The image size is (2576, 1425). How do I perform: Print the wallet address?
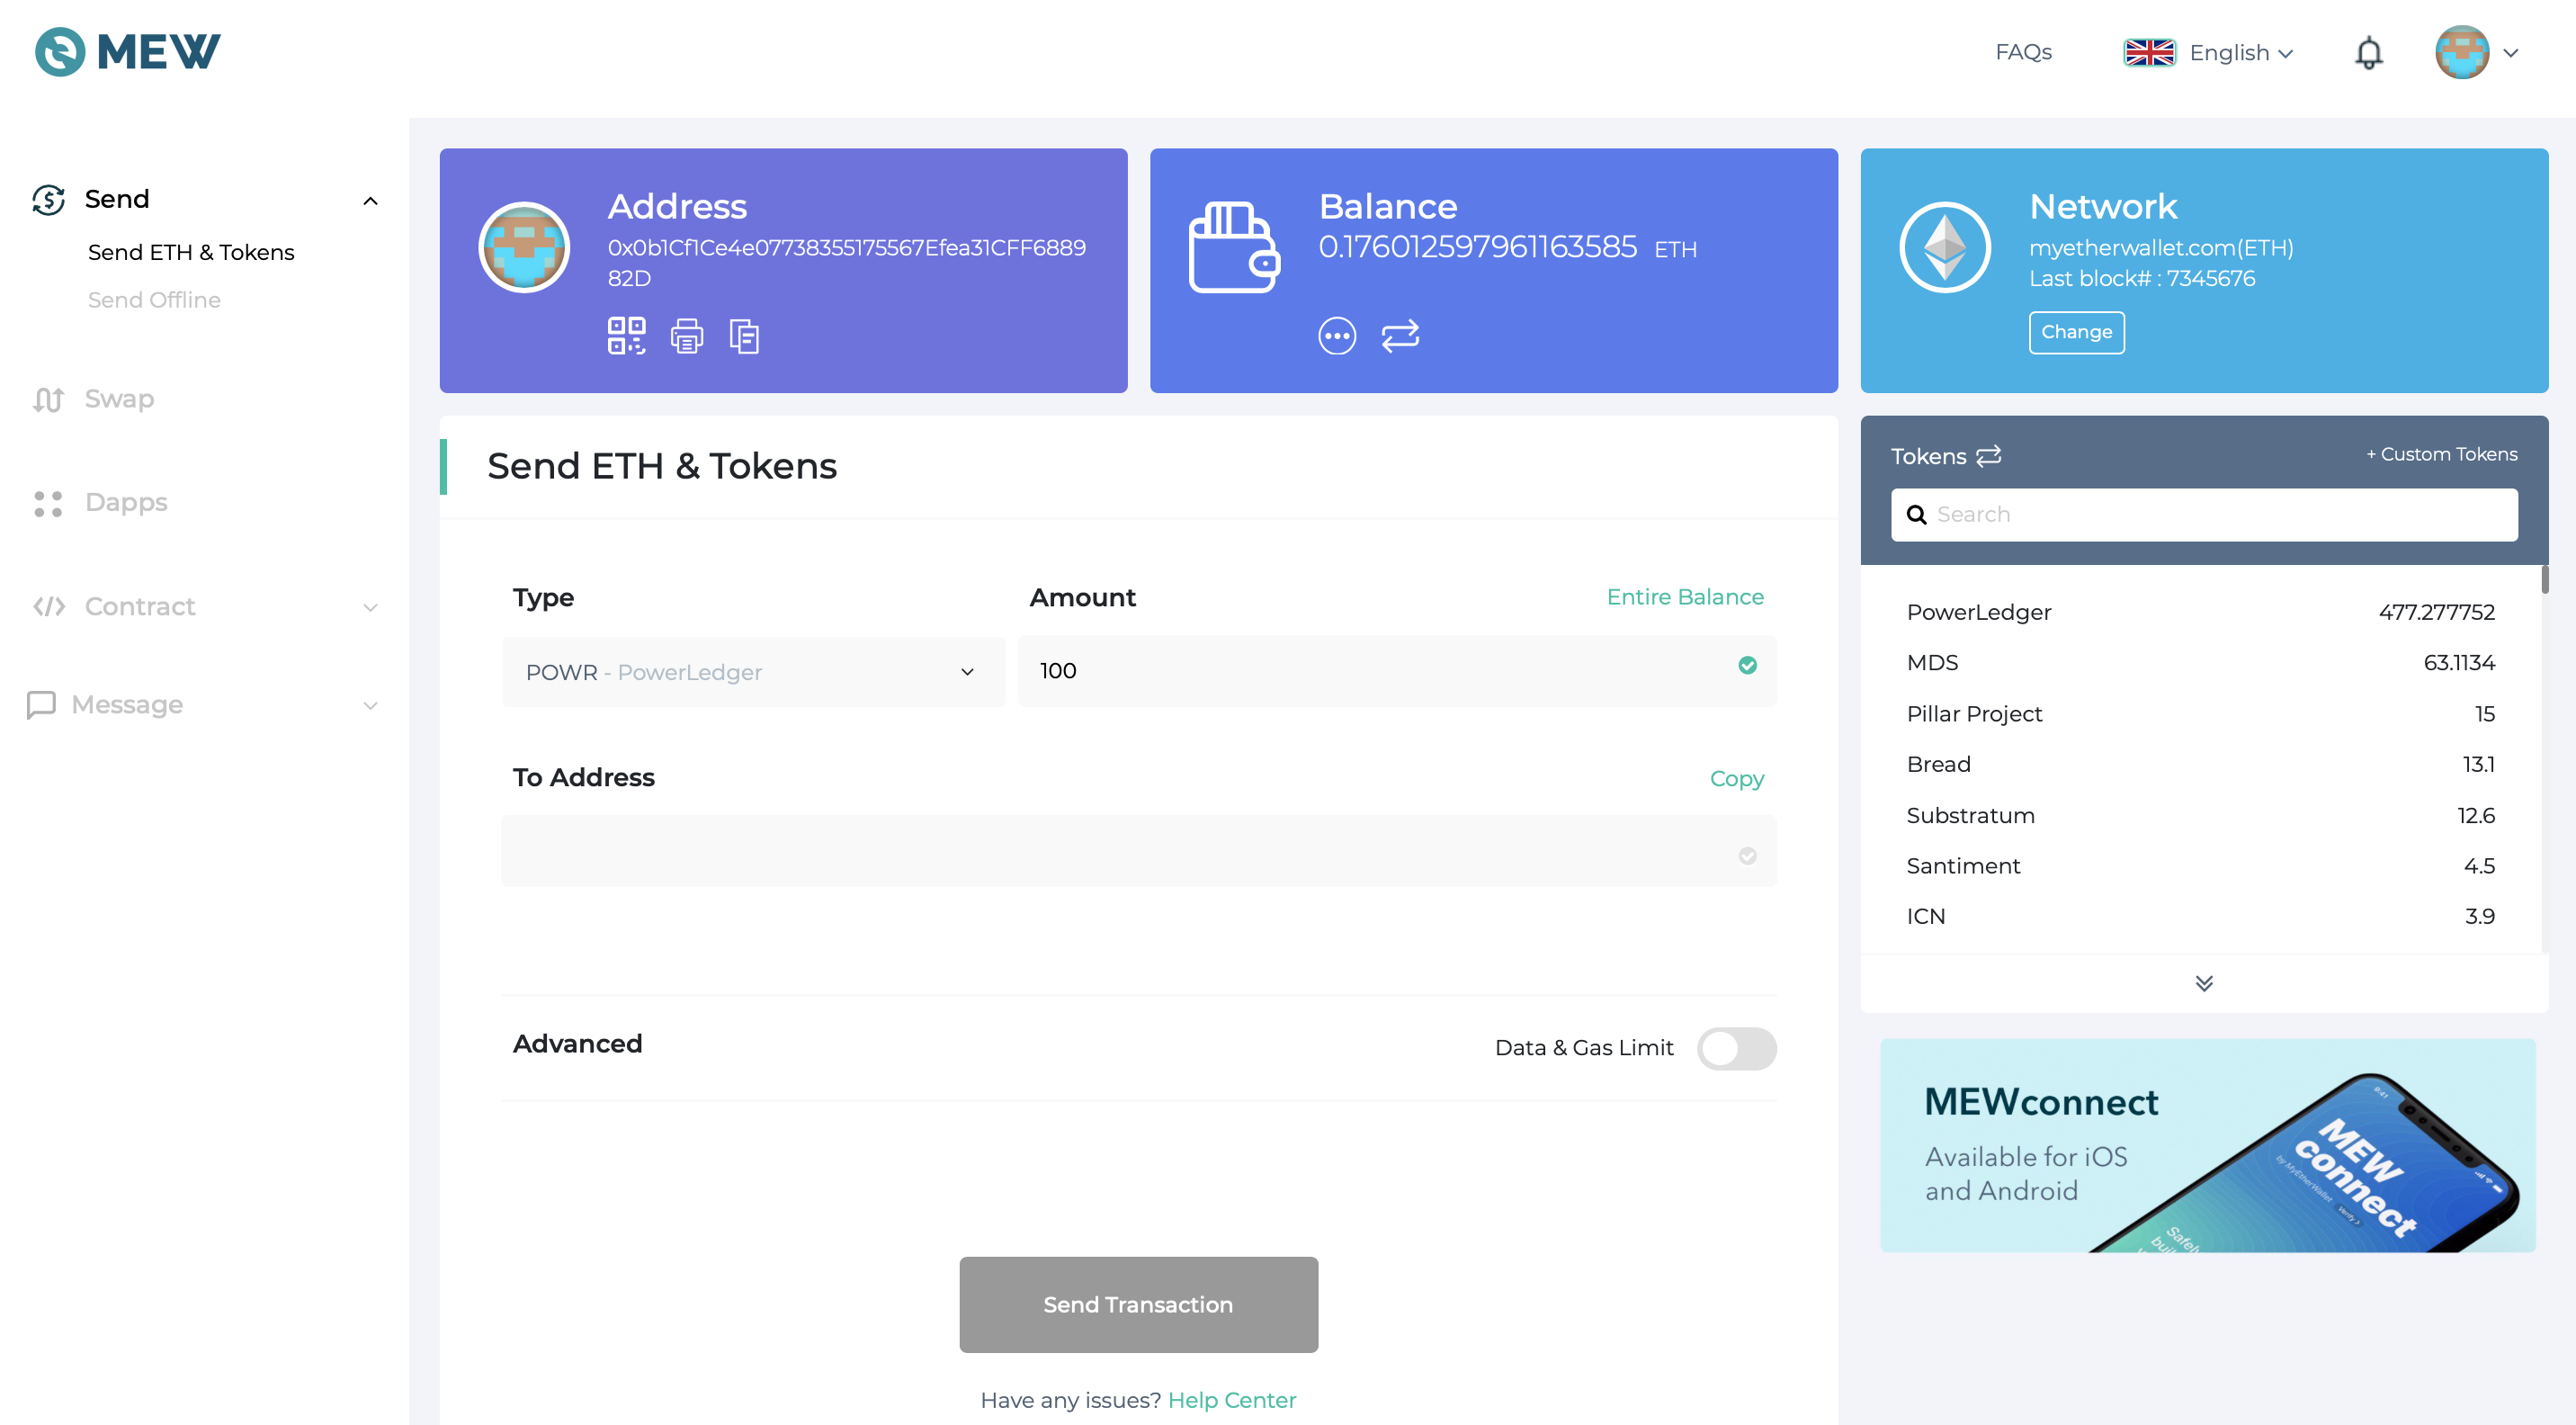pos(686,336)
